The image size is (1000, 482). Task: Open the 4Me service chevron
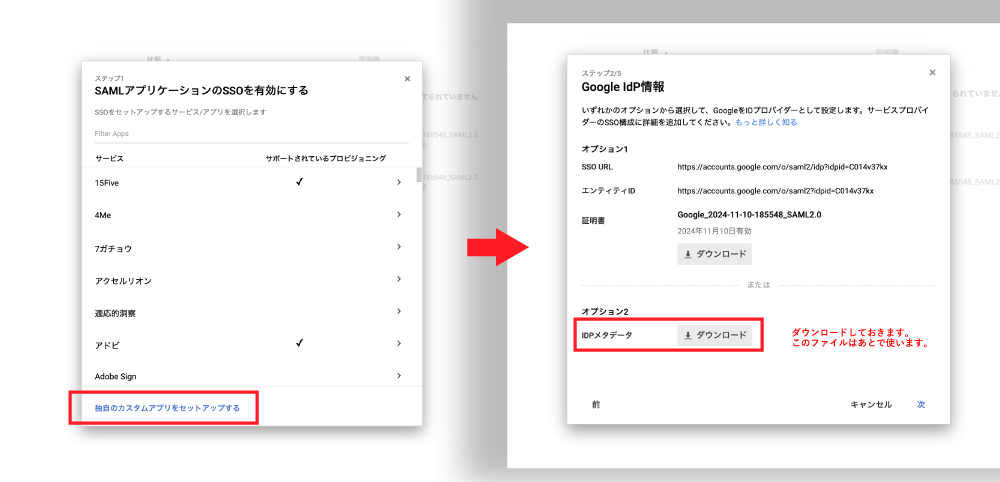click(399, 215)
